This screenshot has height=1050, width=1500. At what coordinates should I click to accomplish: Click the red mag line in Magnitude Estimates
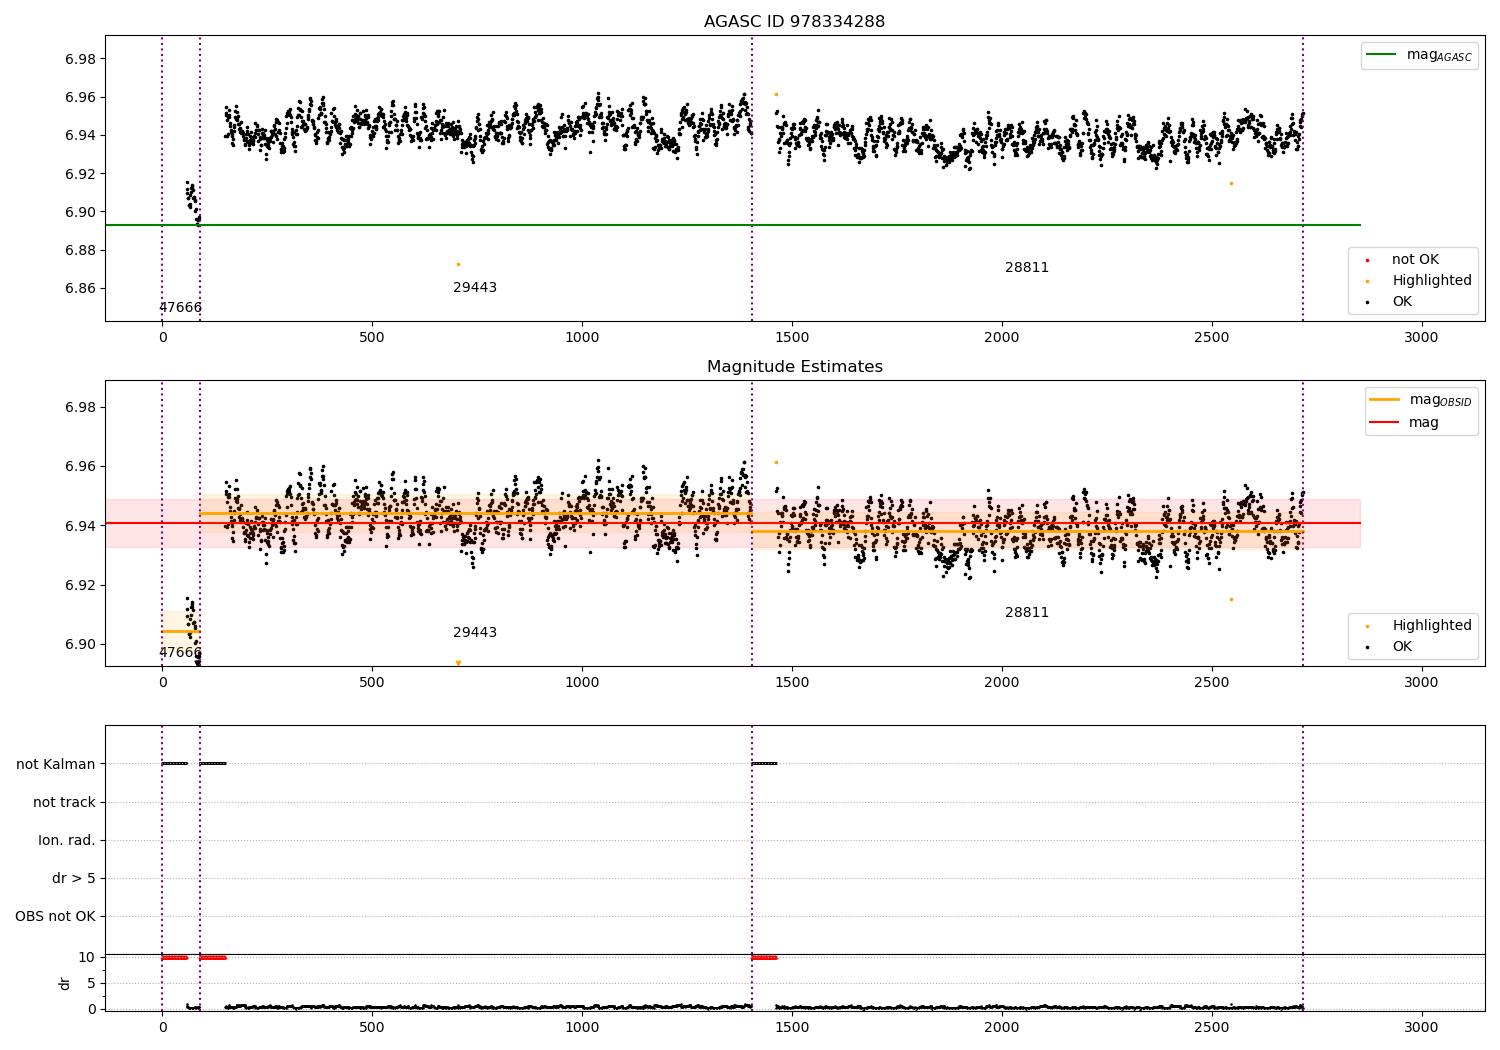click(x=732, y=523)
